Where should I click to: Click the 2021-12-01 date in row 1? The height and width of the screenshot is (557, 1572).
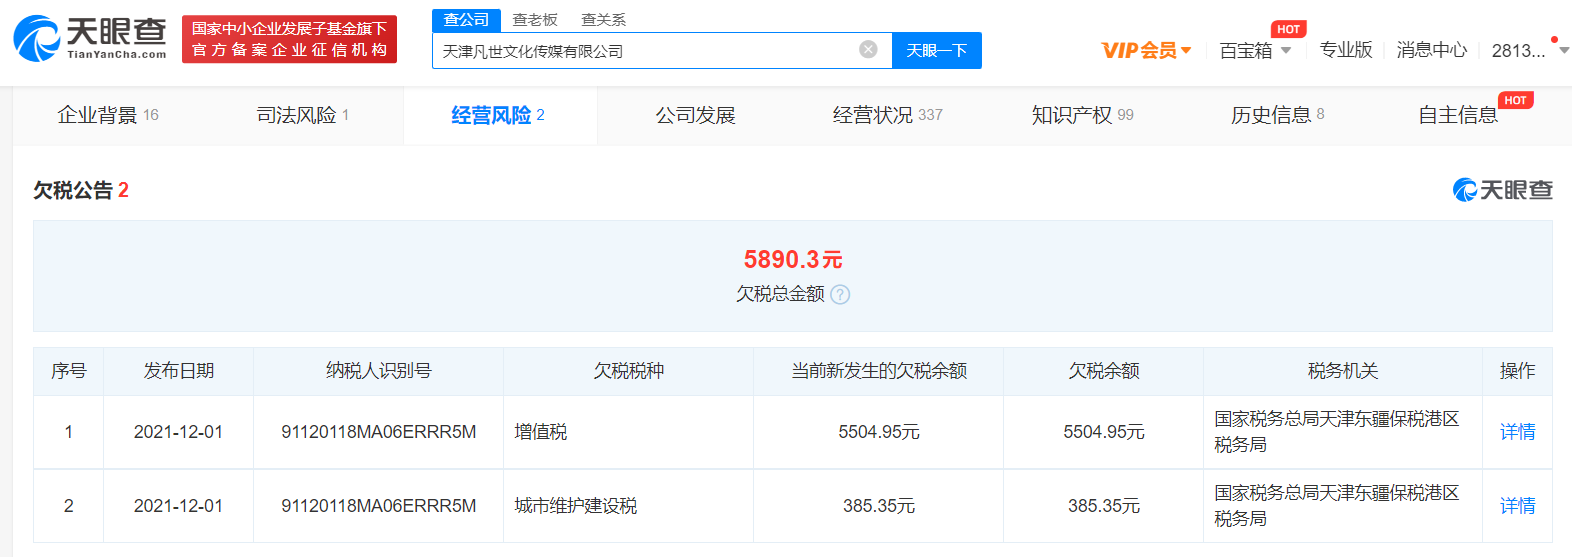(x=178, y=432)
